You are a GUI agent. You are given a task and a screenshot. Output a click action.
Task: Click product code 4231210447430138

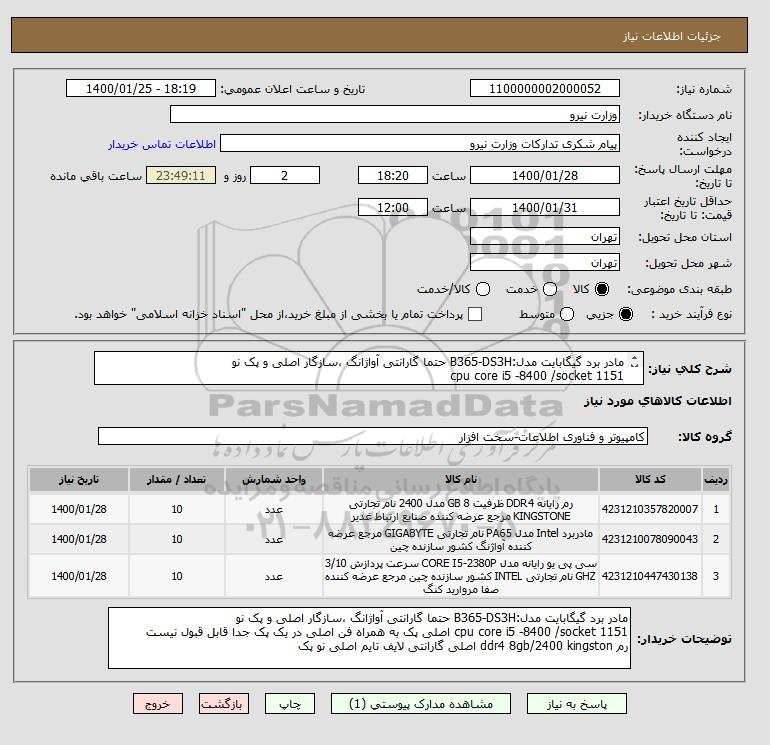(x=650, y=576)
